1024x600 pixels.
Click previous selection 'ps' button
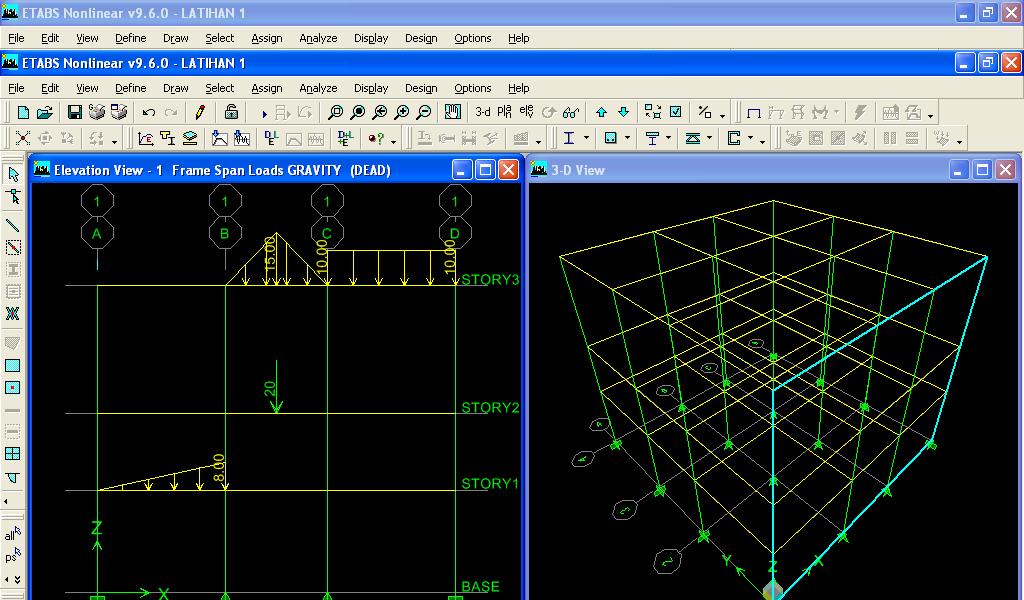tap(12, 556)
